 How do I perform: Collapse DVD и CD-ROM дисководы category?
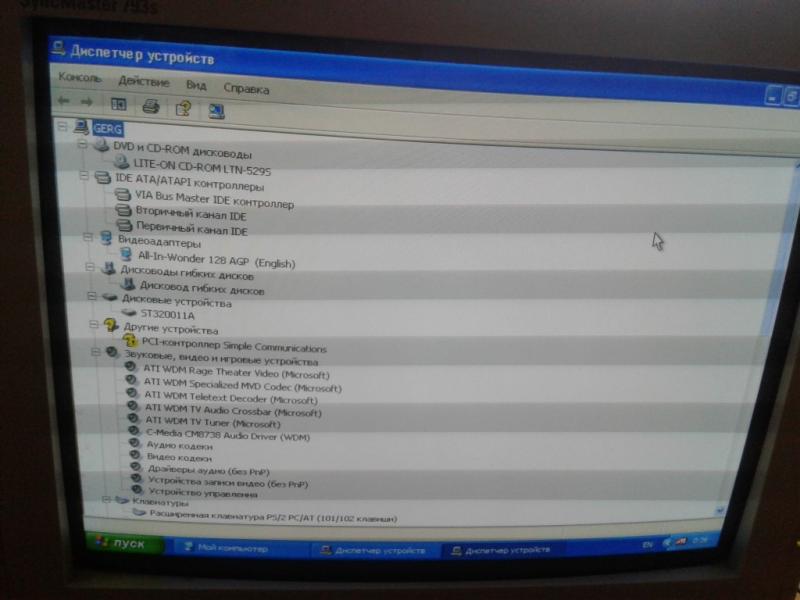(x=82, y=144)
